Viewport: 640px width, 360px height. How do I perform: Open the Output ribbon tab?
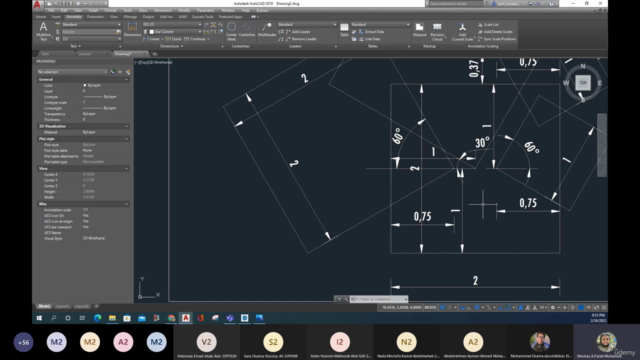pyautogui.click(x=148, y=17)
